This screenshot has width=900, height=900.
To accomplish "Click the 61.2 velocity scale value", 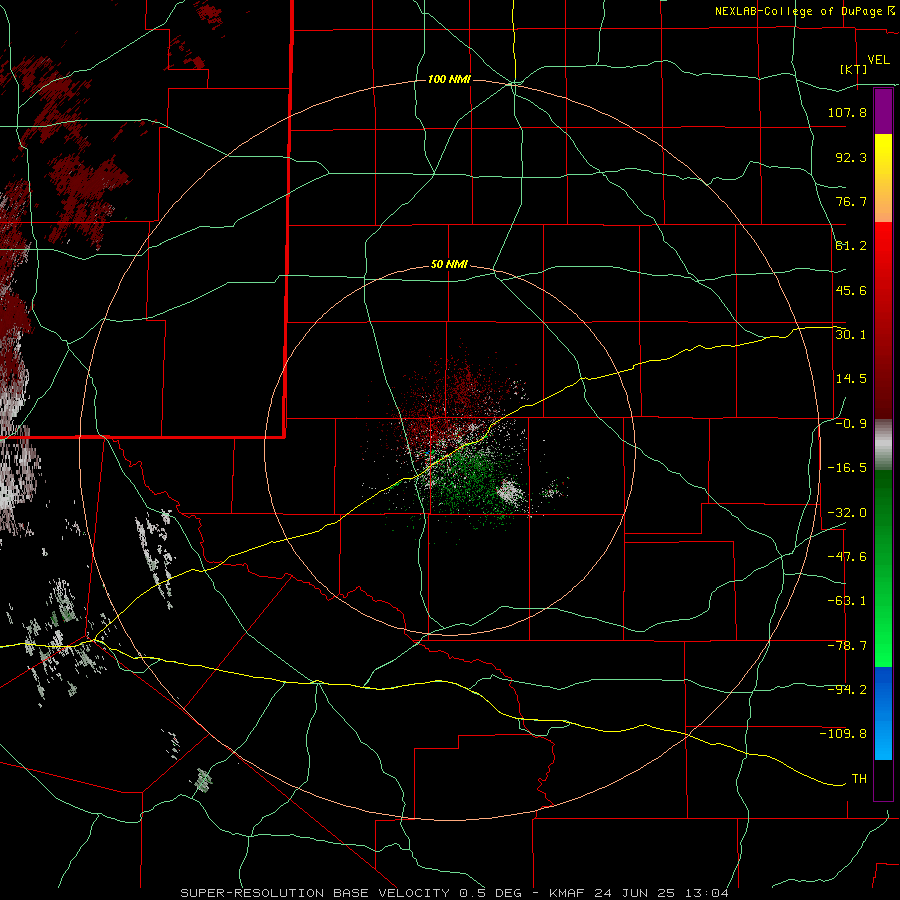I will 851,246.
